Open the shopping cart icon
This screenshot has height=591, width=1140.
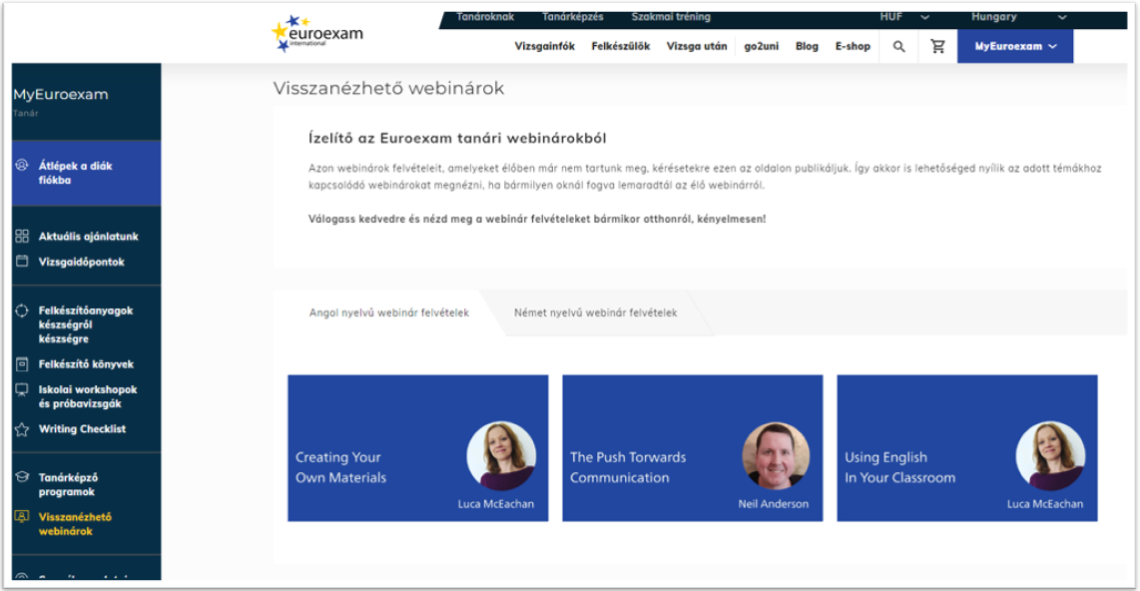(x=938, y=47)
